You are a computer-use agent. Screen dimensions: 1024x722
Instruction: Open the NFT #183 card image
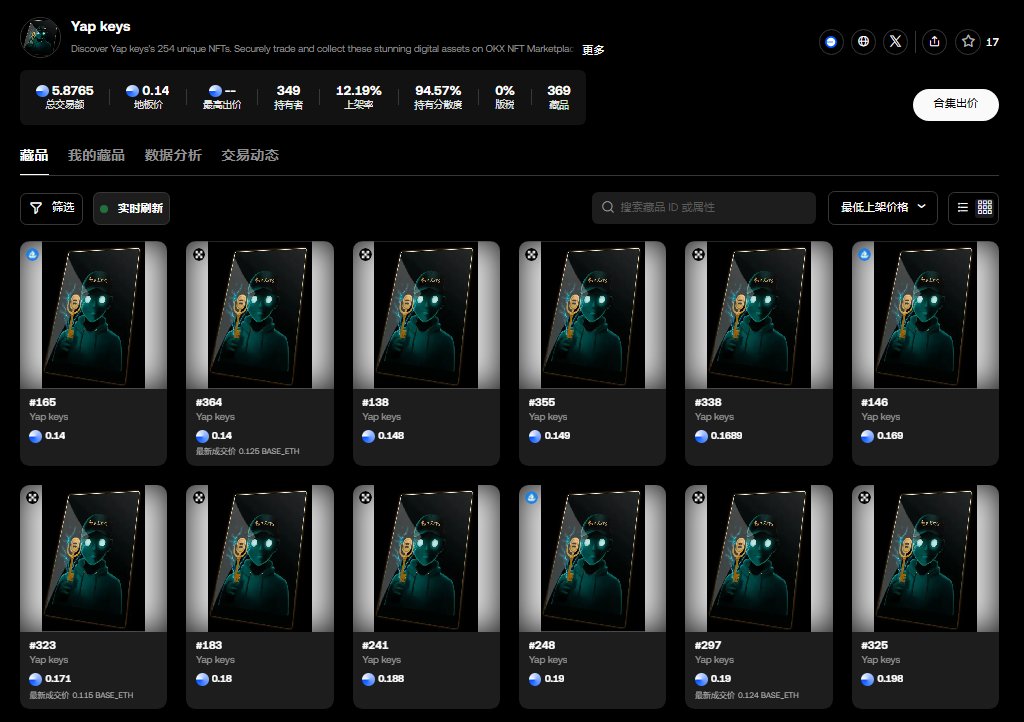tap(260, 558)
